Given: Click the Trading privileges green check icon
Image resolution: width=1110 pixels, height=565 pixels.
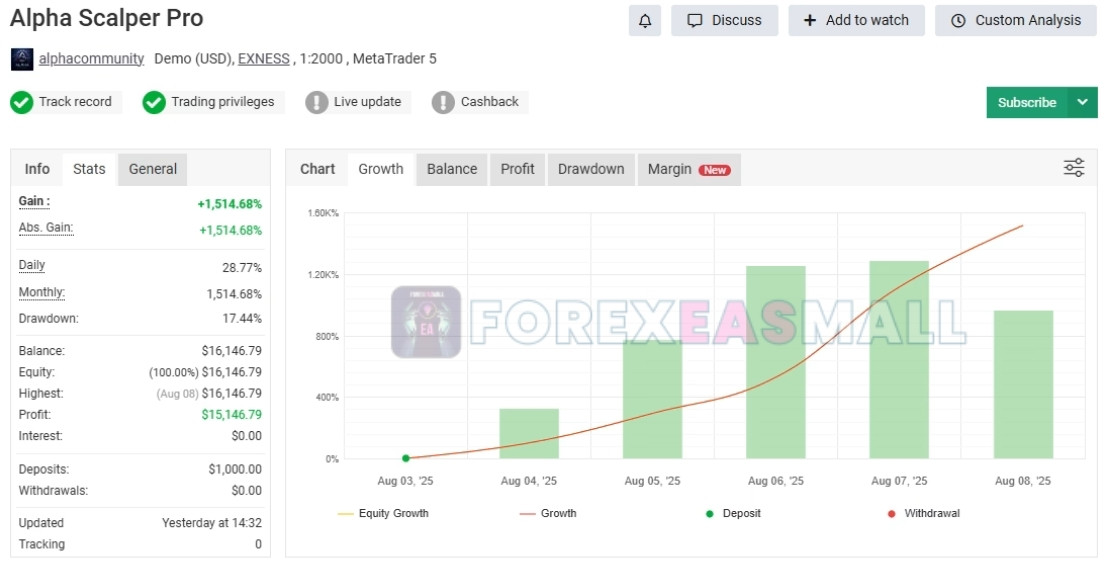Looking at the screenshot, I should 154,103.
